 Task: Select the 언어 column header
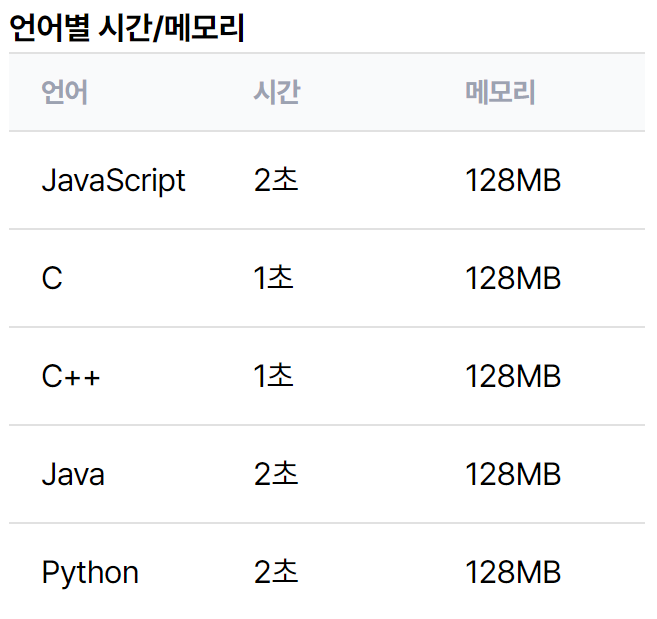click(x=65, y=92)
